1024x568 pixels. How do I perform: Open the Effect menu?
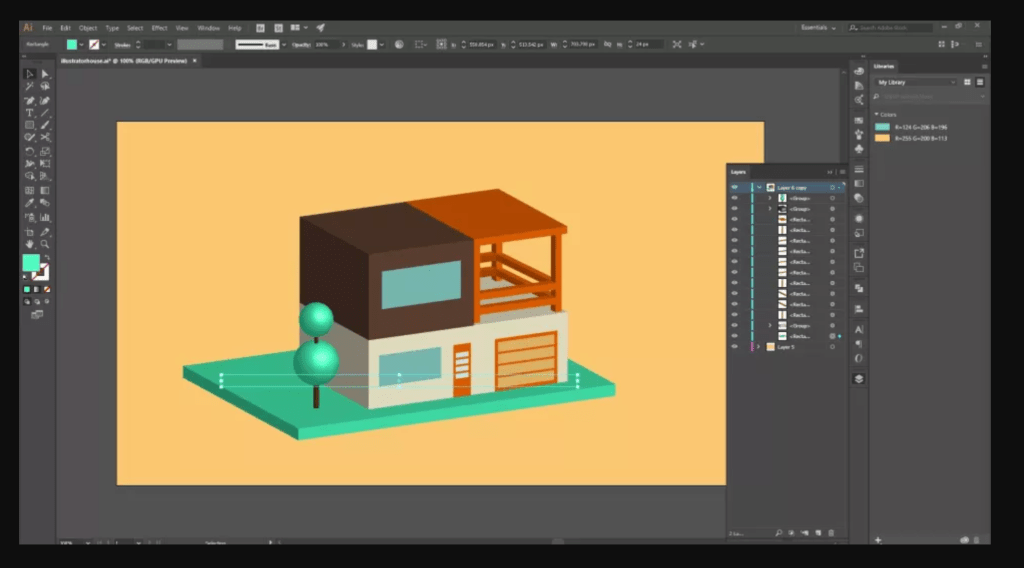160,28
